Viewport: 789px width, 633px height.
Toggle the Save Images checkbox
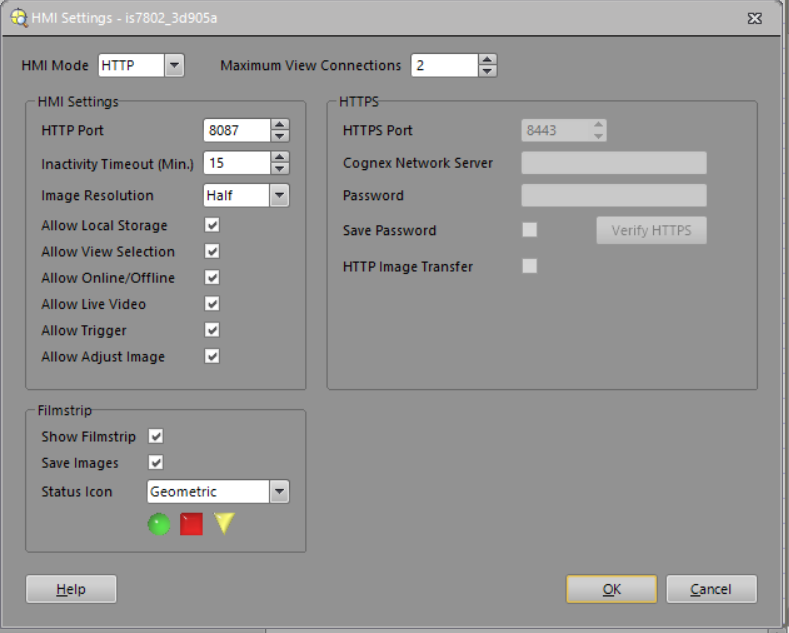point(156,462)
